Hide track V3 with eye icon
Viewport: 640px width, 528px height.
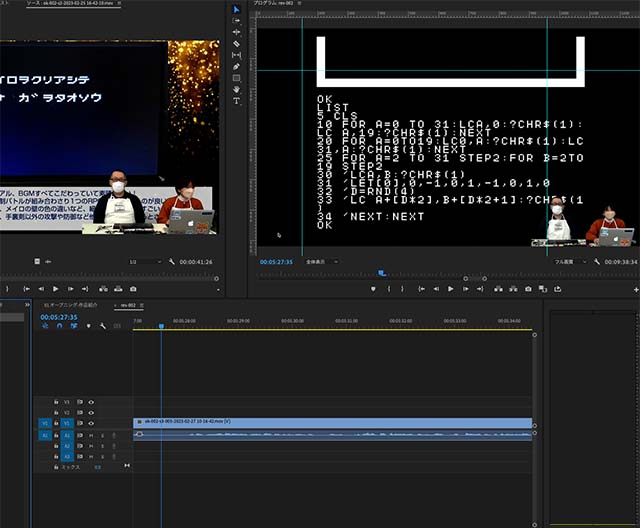coord(91,401)
